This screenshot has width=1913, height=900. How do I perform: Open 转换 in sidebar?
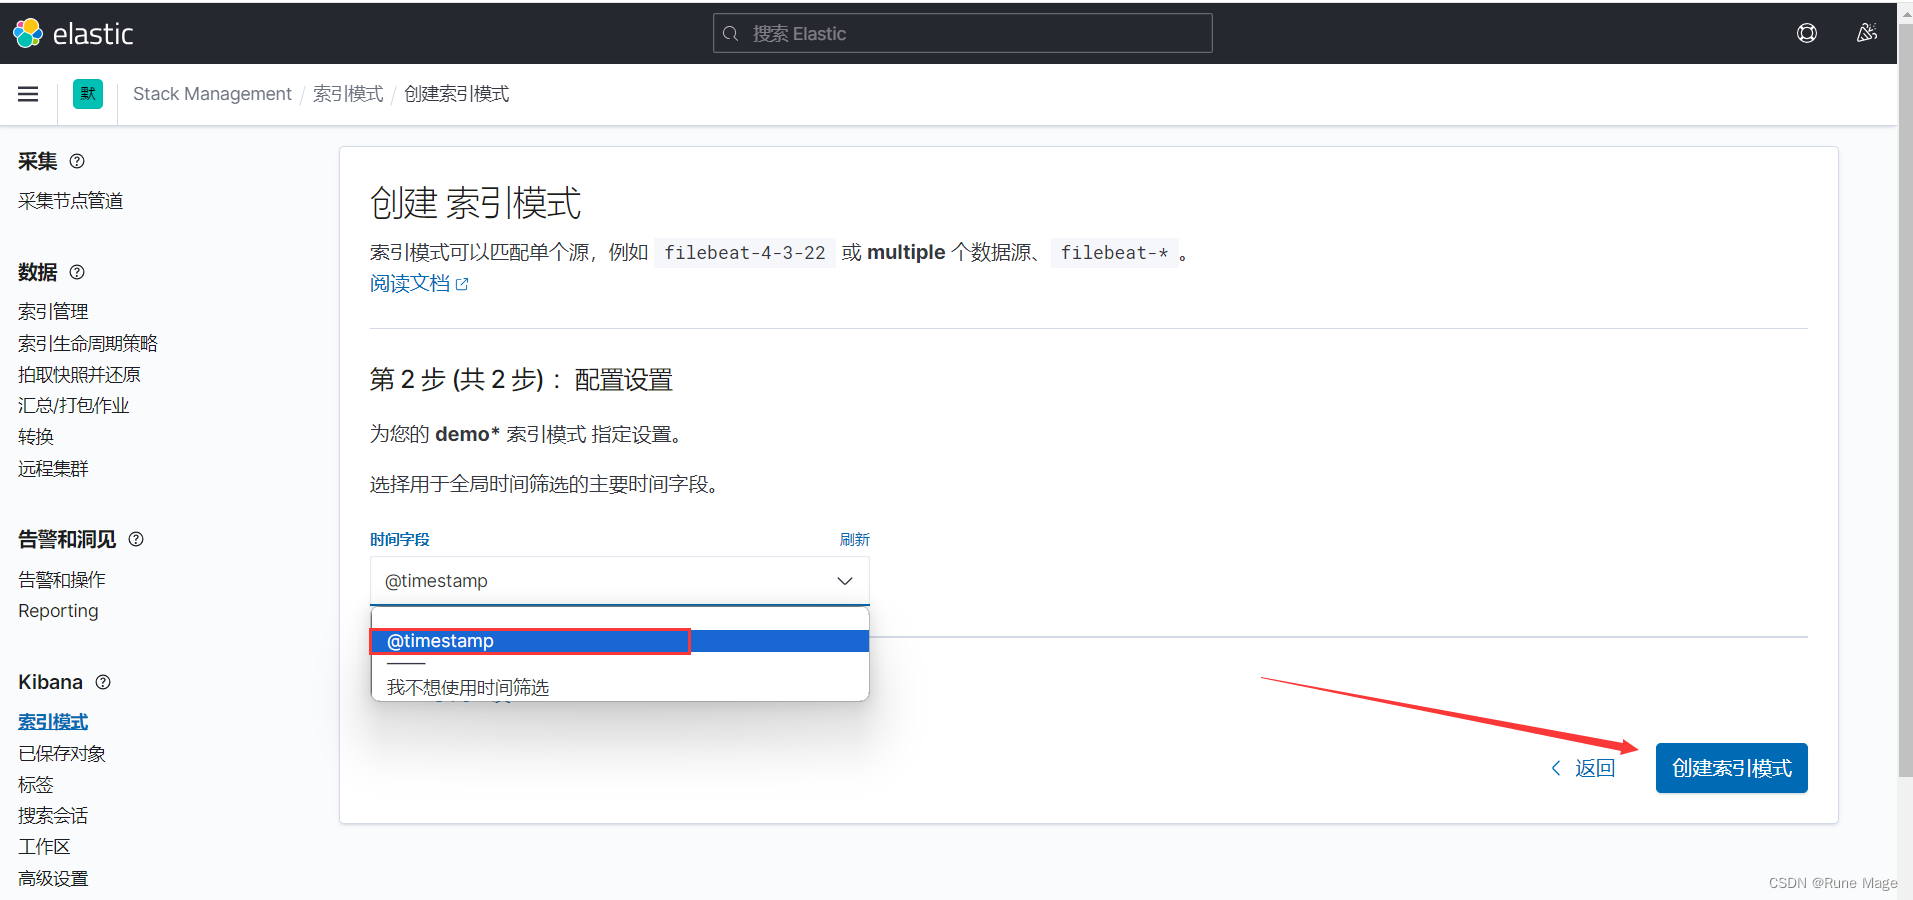36,437
